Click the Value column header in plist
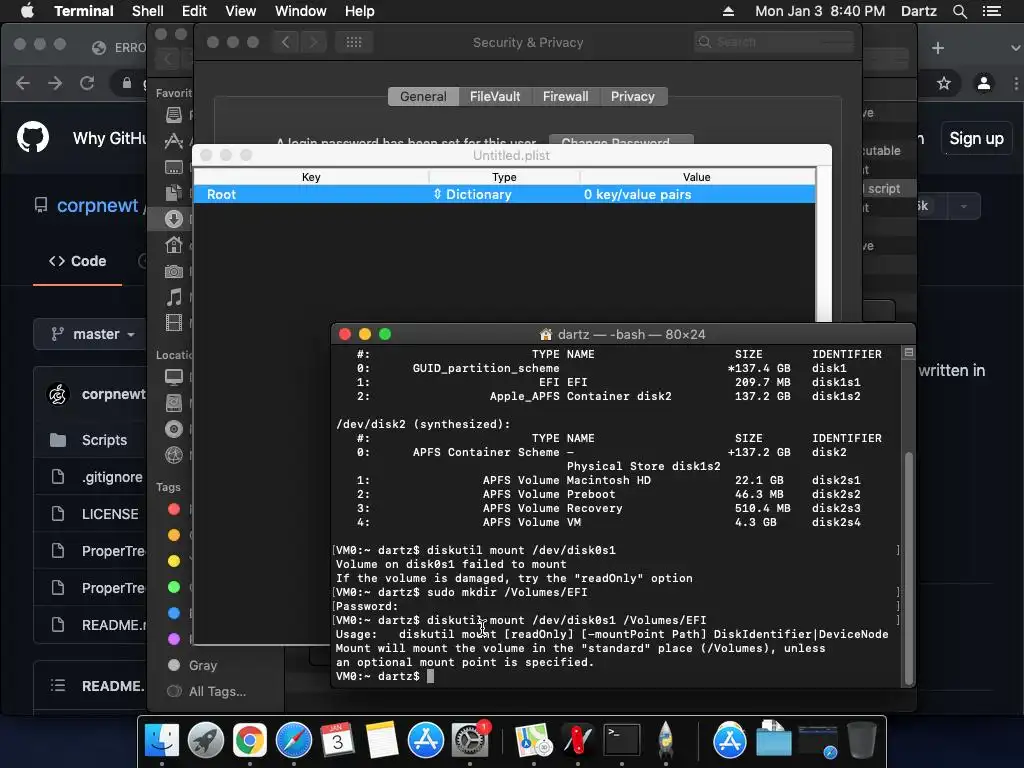Screen dimensions: 1024x768 [x=697, y=177]
